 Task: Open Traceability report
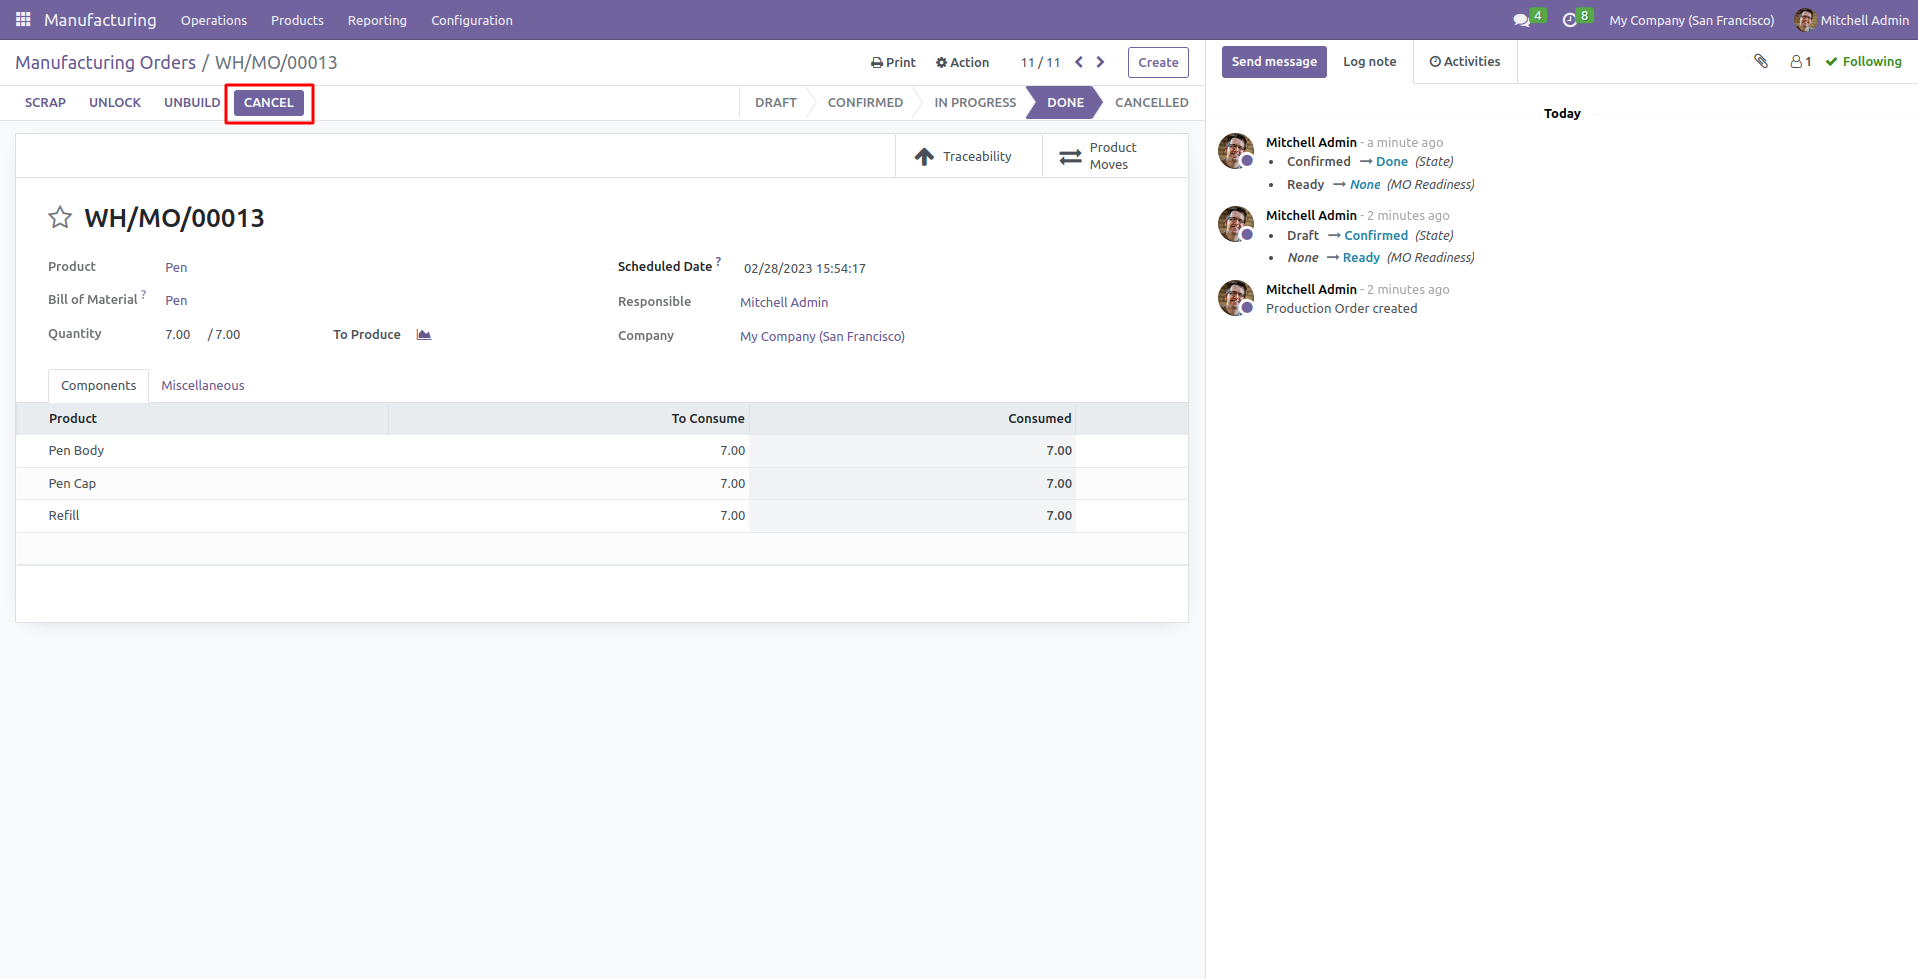(965, 157)
